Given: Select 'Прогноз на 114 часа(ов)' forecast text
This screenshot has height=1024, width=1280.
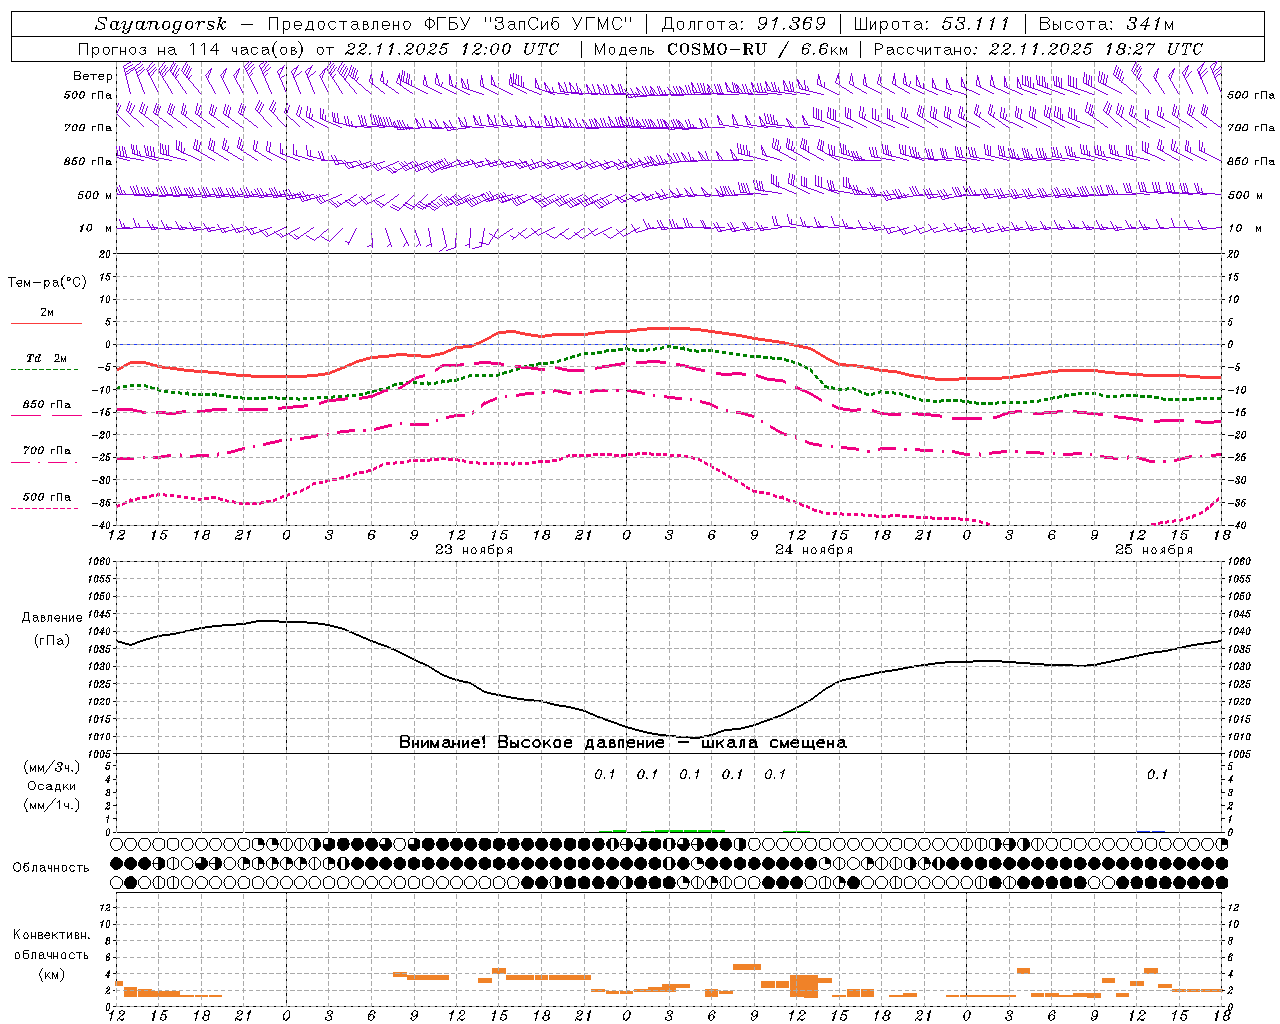Looking at the screenshot, I should [x=192, y=49].
